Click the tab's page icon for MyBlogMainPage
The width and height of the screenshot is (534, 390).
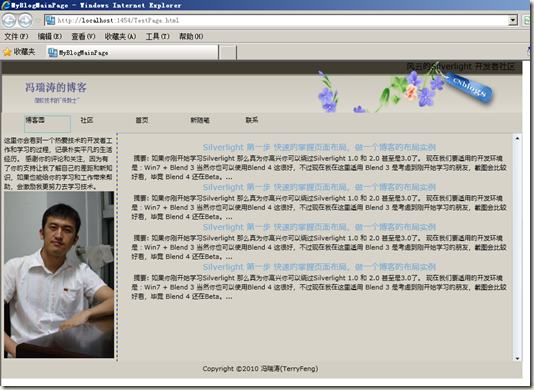(x=53, y=52)
